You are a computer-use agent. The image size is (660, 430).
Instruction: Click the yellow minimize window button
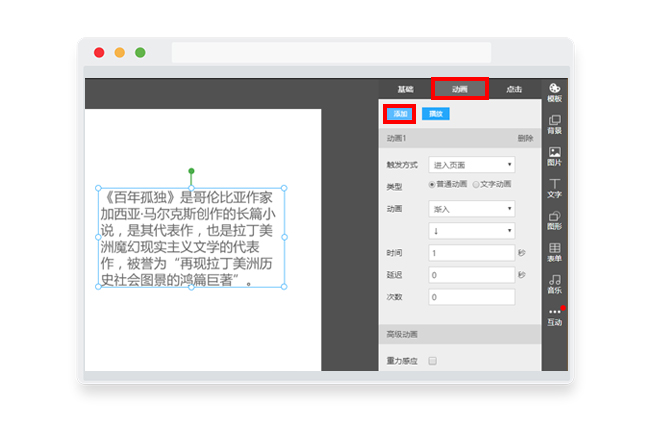coord(120,53)
